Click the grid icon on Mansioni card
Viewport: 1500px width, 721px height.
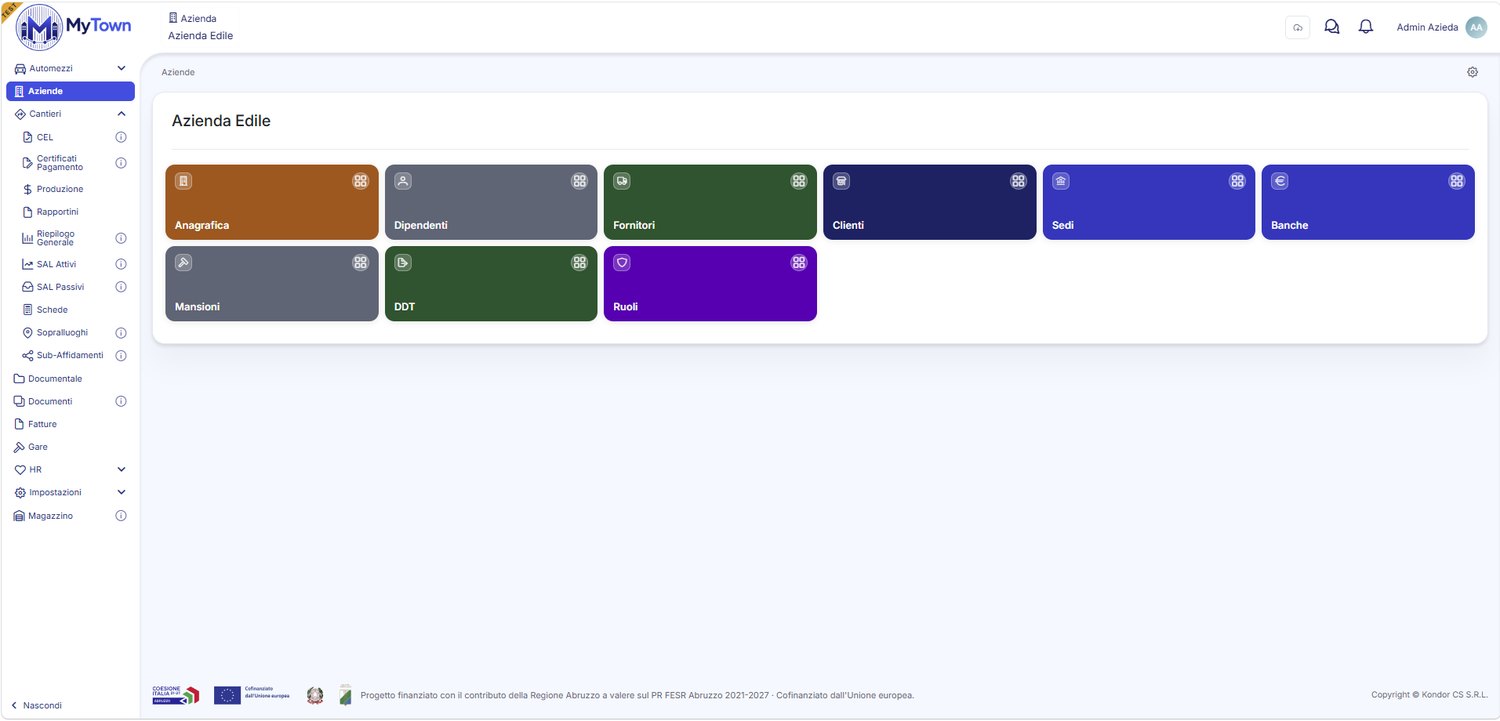pos(361,262)
